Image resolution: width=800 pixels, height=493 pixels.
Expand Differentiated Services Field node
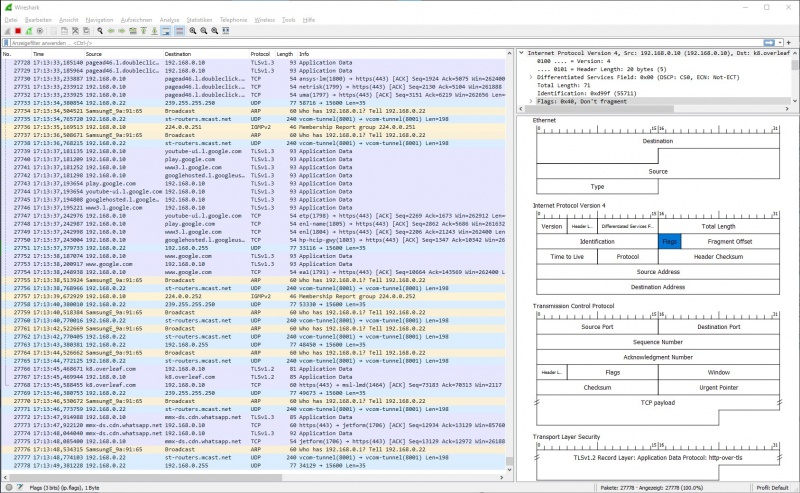tap(531, 78)
